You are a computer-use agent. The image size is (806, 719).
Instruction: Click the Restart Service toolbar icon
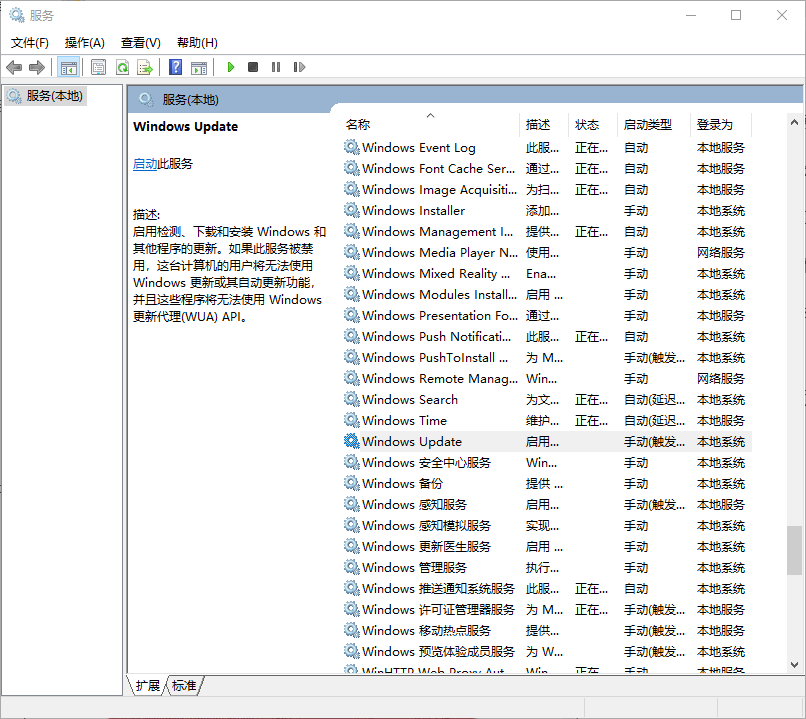tap(299, 67)
